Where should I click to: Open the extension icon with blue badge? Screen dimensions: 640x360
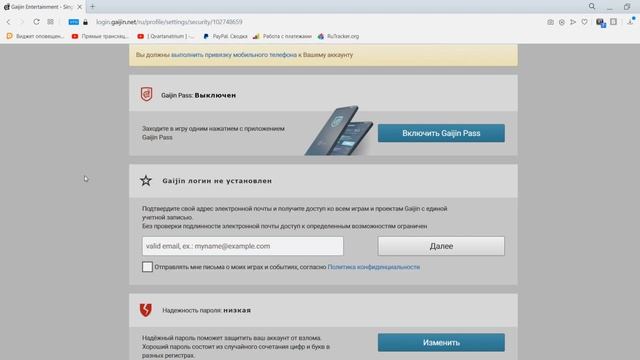pos(600,22)
